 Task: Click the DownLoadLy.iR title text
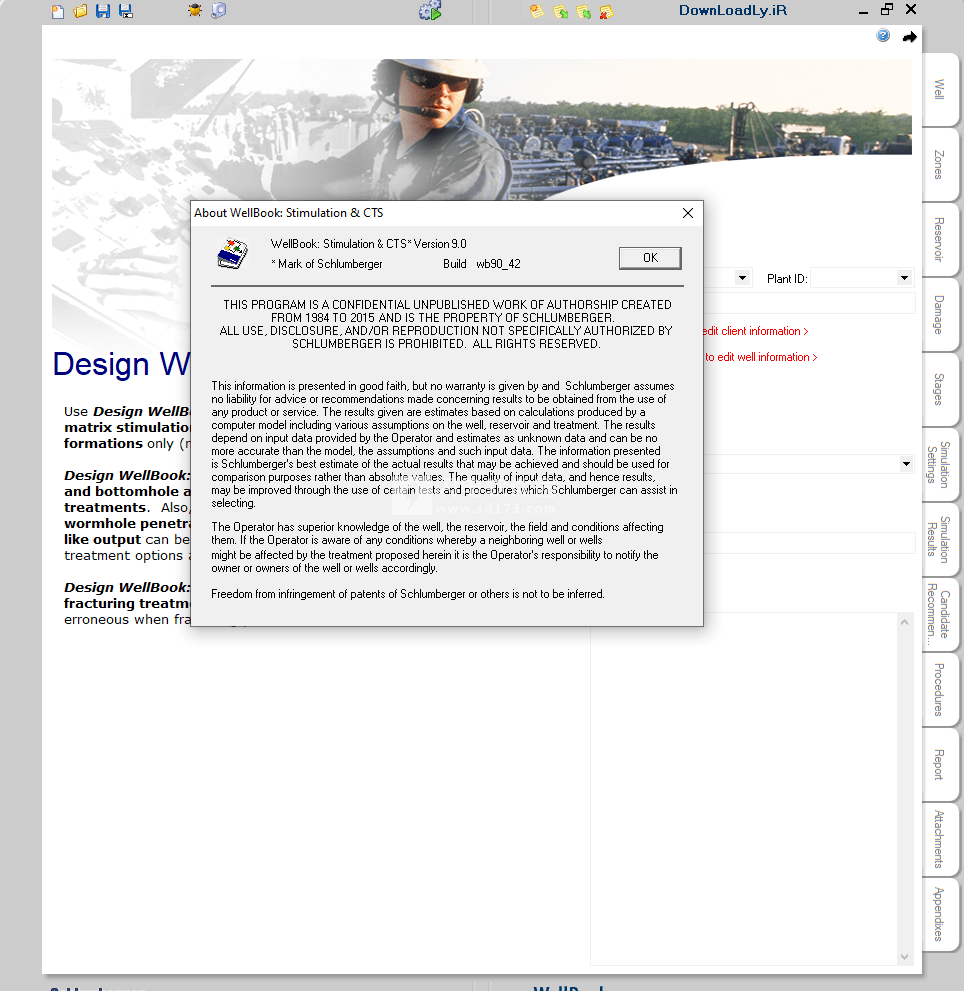[733, 10]
